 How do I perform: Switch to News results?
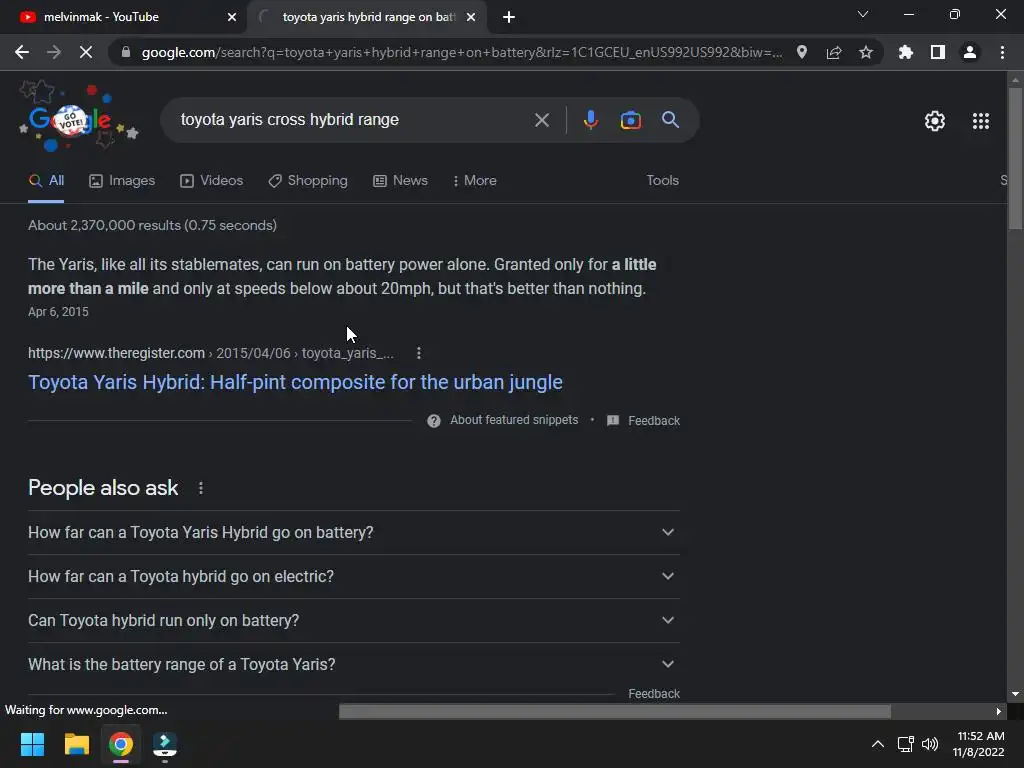(400, 181)
